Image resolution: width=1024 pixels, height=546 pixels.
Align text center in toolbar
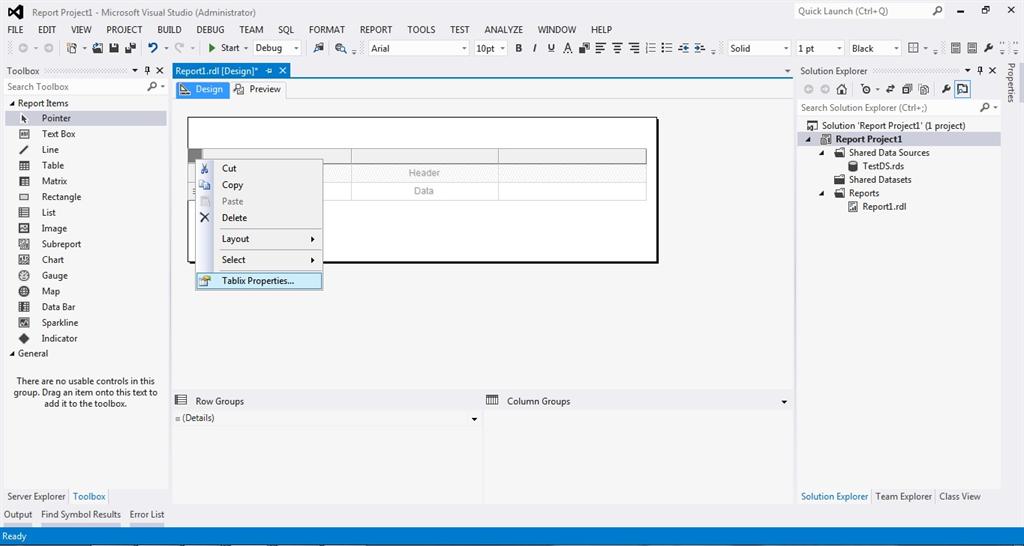[617, 48]
